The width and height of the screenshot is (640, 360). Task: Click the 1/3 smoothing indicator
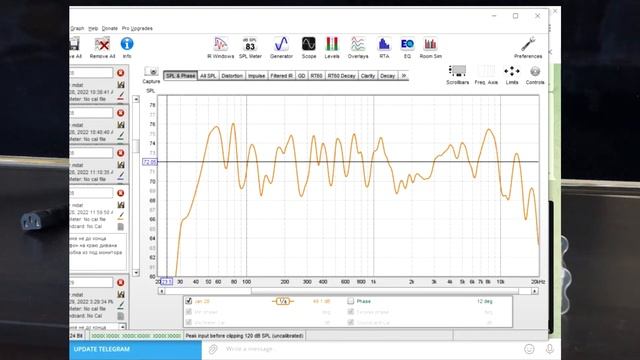click(283, 301)
